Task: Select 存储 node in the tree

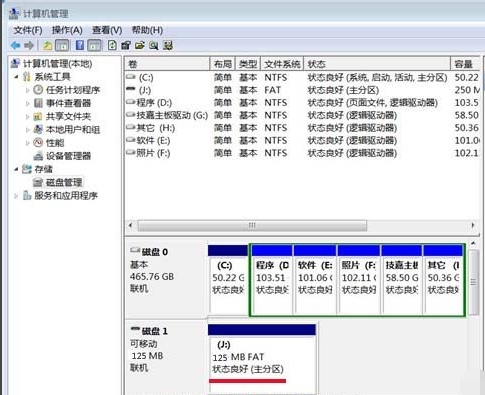Action: [x=43, y=169]
